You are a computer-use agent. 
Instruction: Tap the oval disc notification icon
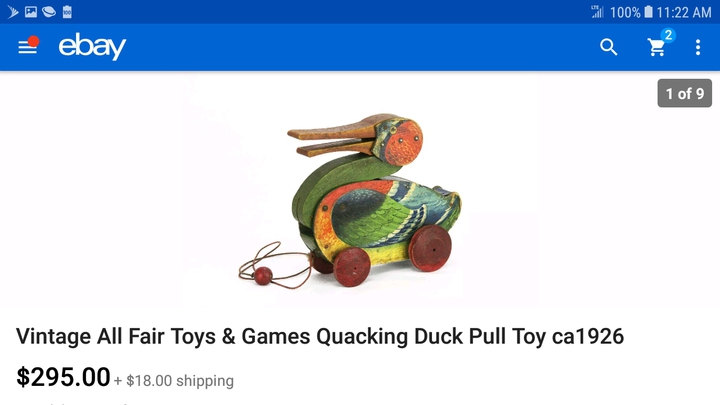tap(49, 12)
